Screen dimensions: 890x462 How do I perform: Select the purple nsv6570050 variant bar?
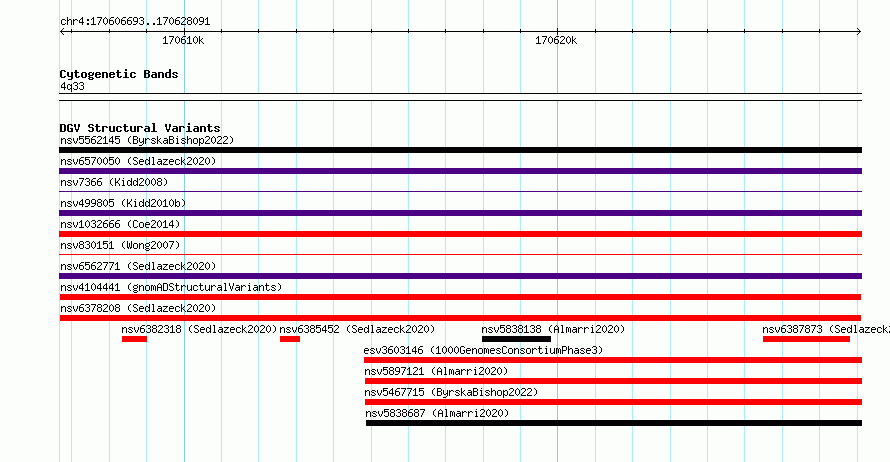pos(460,171)
